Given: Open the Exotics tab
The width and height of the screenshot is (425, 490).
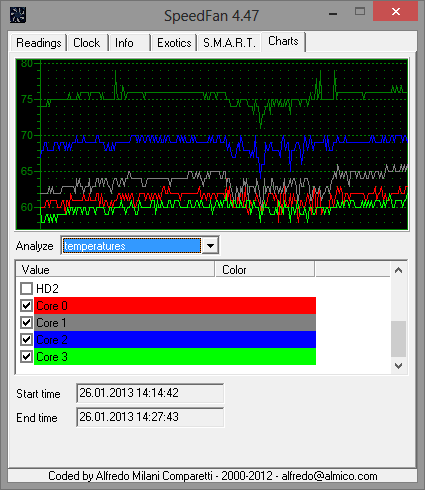Looking at the screenshot, I should click(174, 43).
